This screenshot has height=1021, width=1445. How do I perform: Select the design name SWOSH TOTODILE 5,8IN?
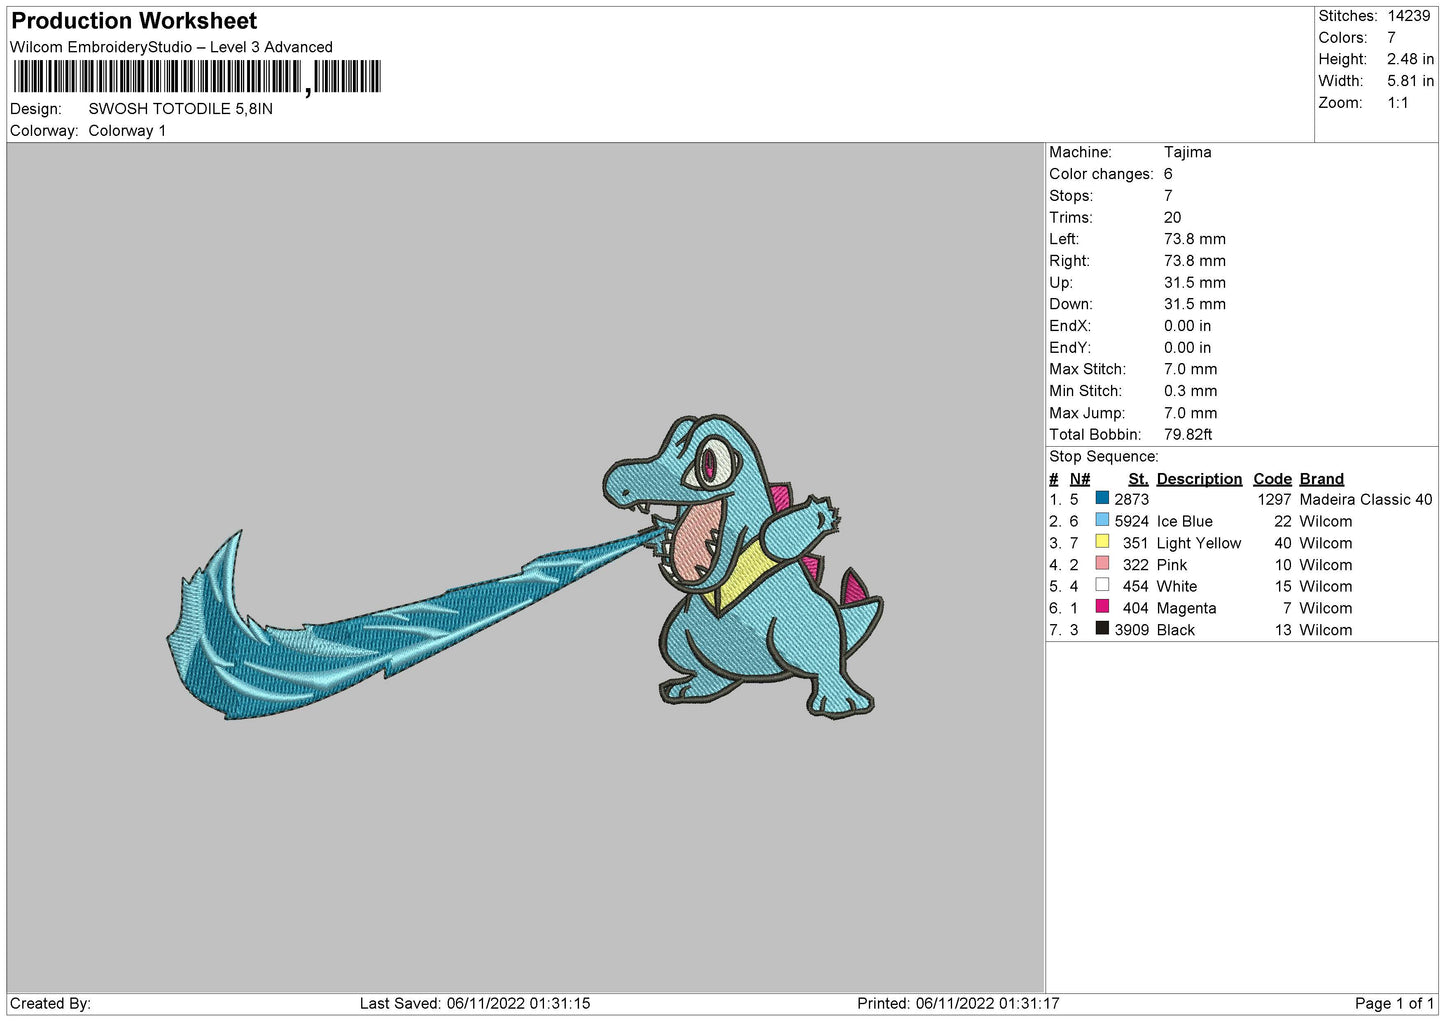click(180, 109)
